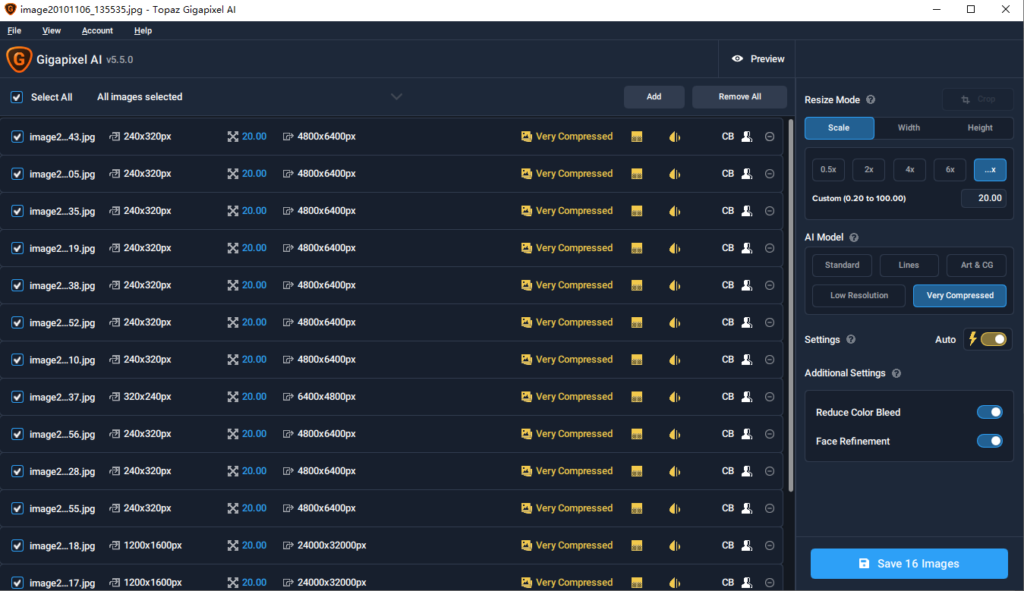Open the View menu

pyautogui.click(x=52, y=31)
